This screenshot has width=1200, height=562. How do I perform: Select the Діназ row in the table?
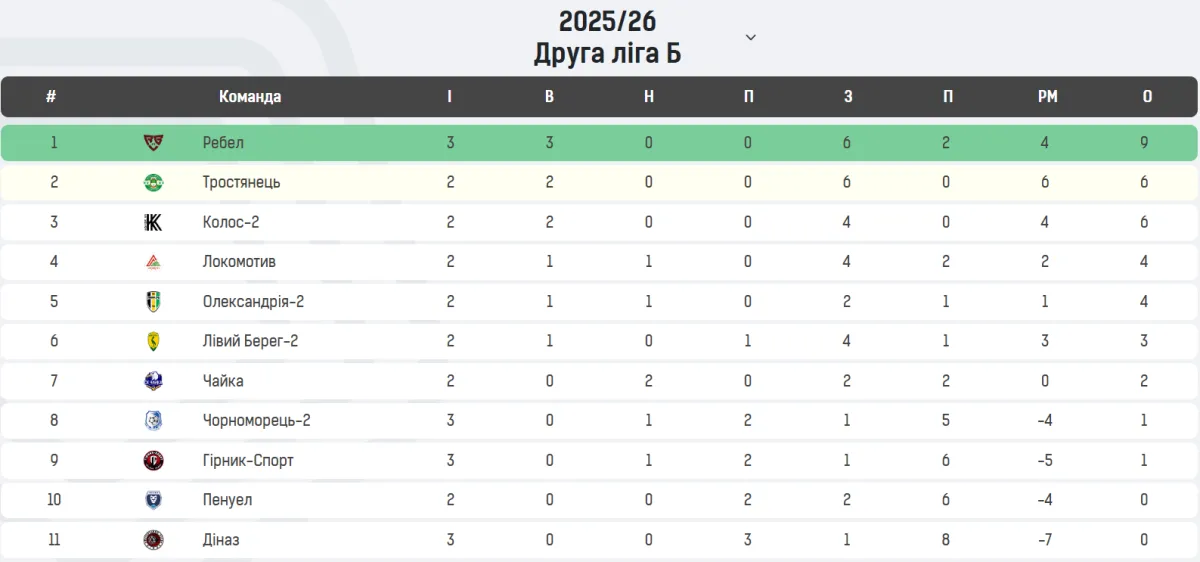click(599, 540)
